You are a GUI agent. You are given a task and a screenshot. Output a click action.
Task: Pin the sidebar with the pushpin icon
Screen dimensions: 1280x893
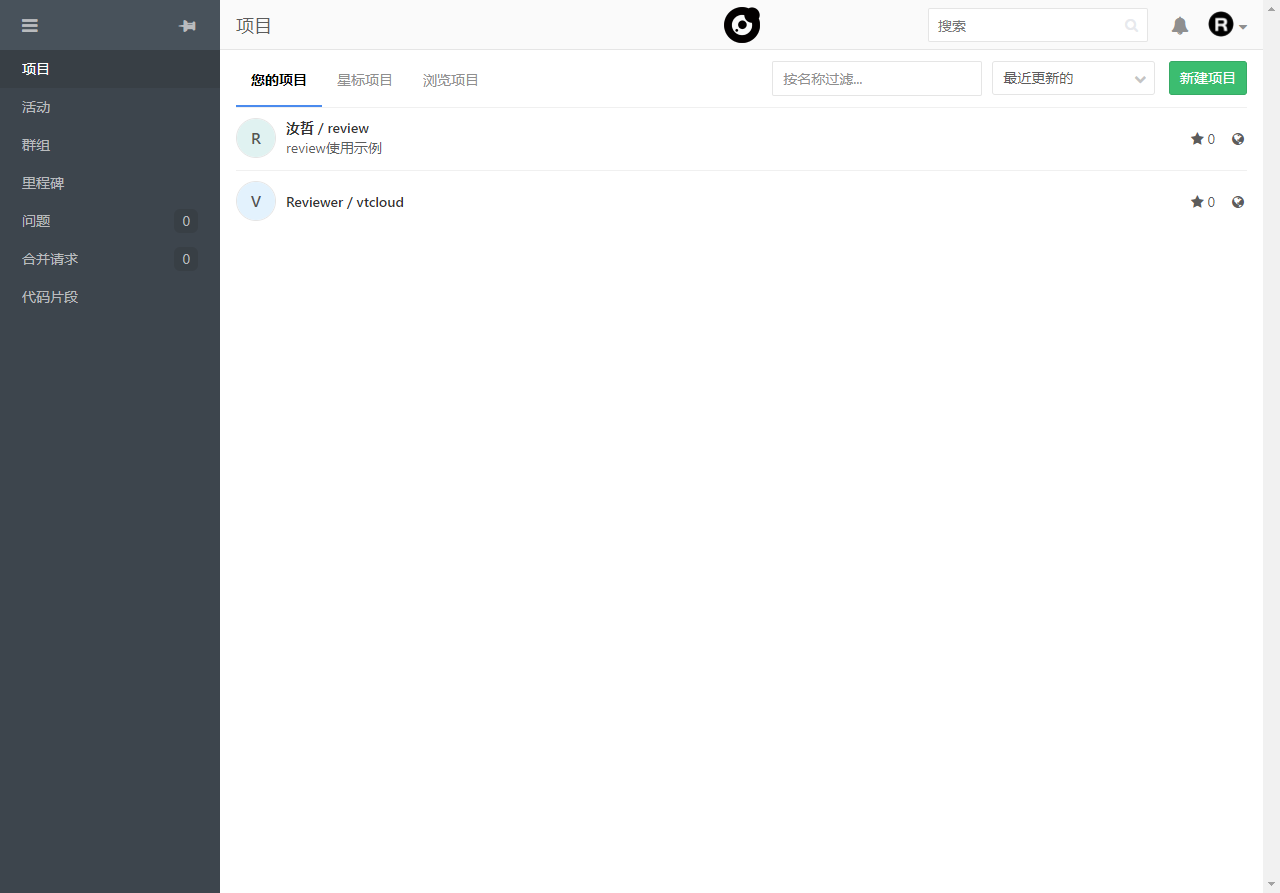(187, 26)
